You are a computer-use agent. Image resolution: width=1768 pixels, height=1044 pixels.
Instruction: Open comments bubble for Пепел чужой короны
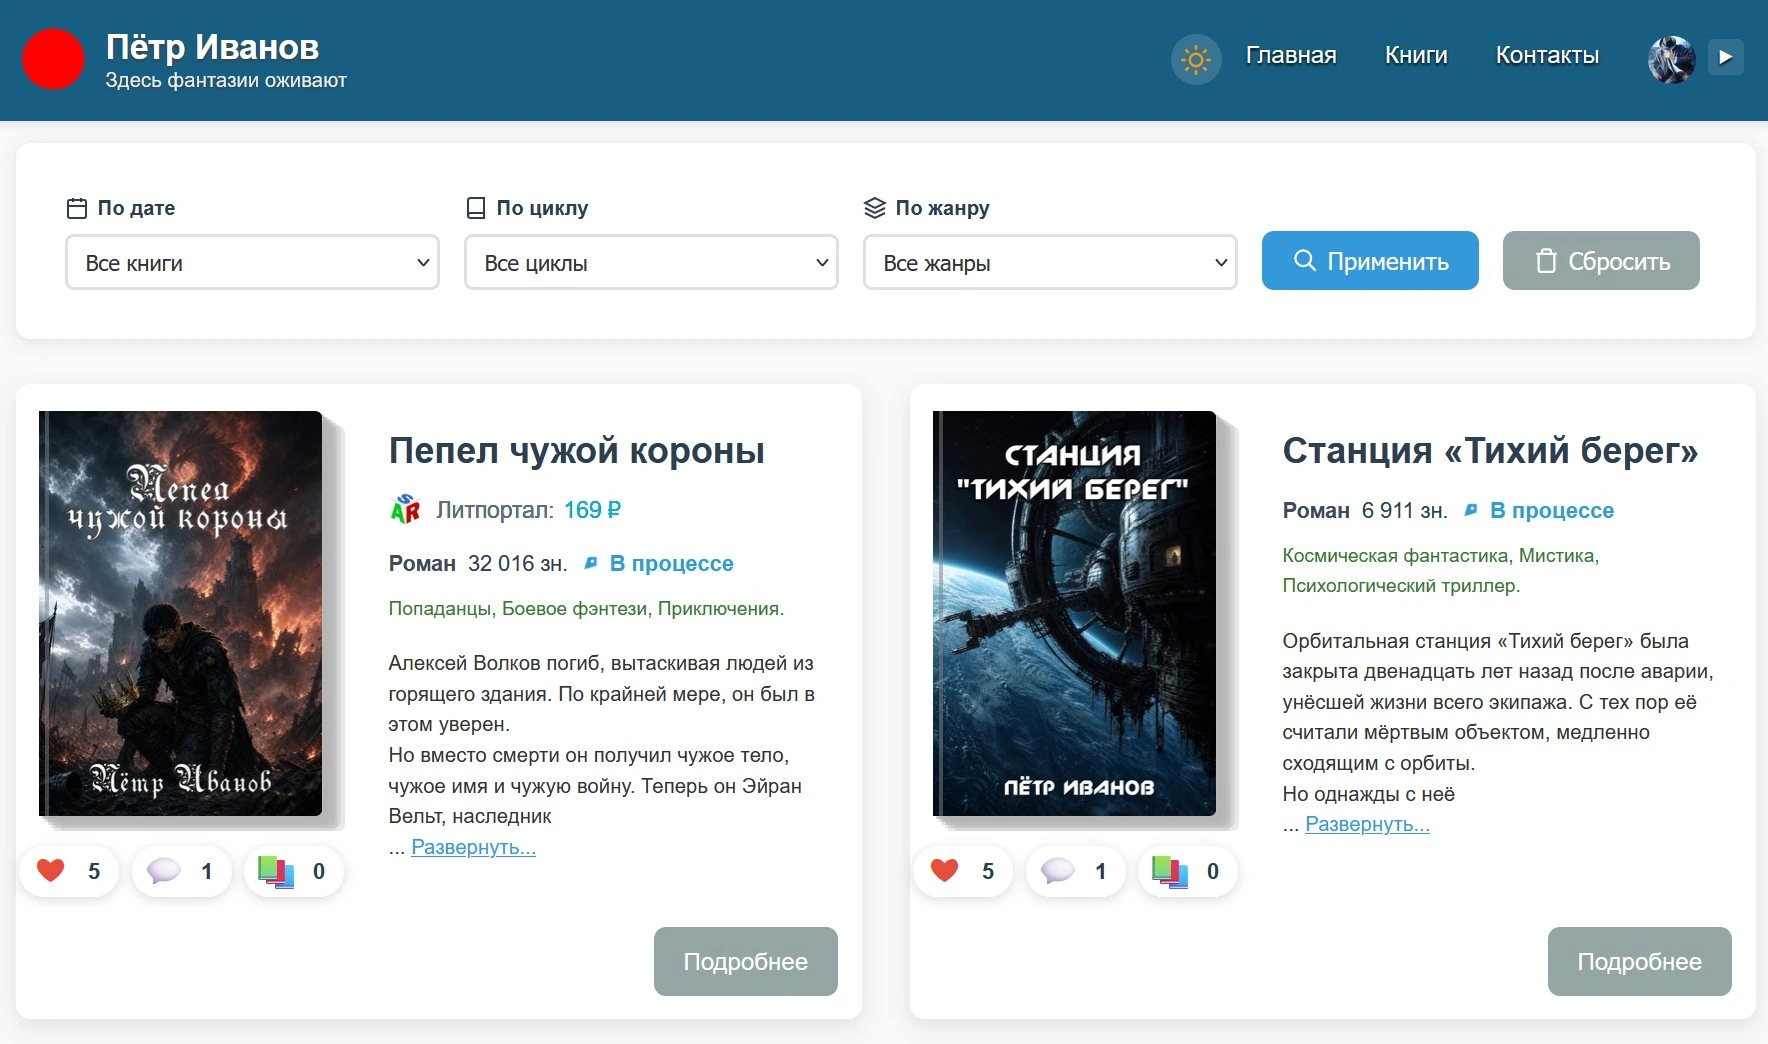164,871
